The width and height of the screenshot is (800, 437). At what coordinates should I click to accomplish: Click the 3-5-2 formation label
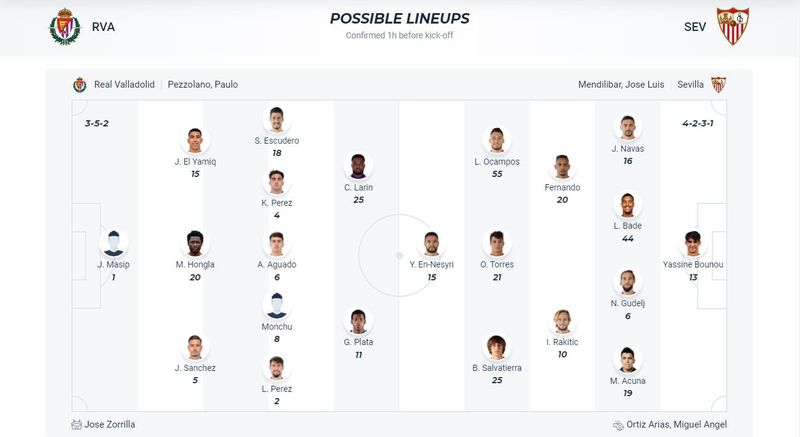click(x=96, y=123)
